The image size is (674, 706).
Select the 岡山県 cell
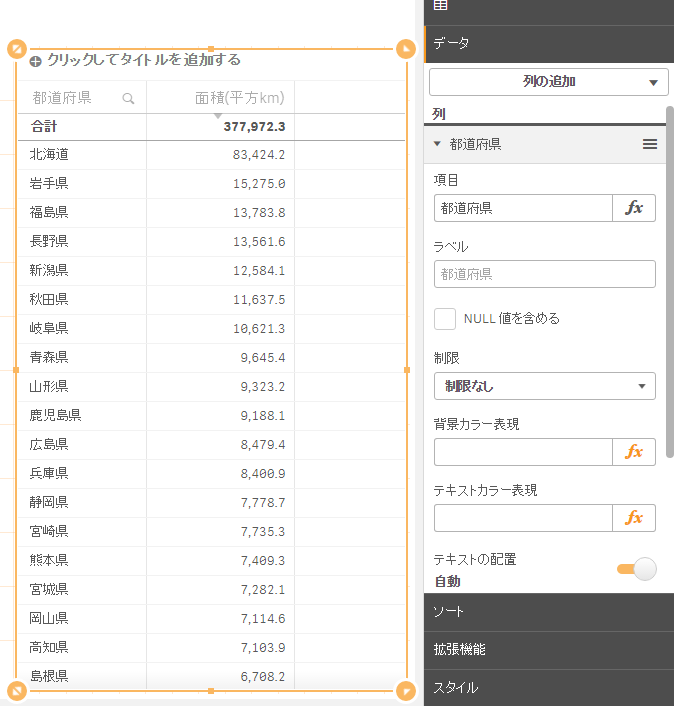[82, 619]
